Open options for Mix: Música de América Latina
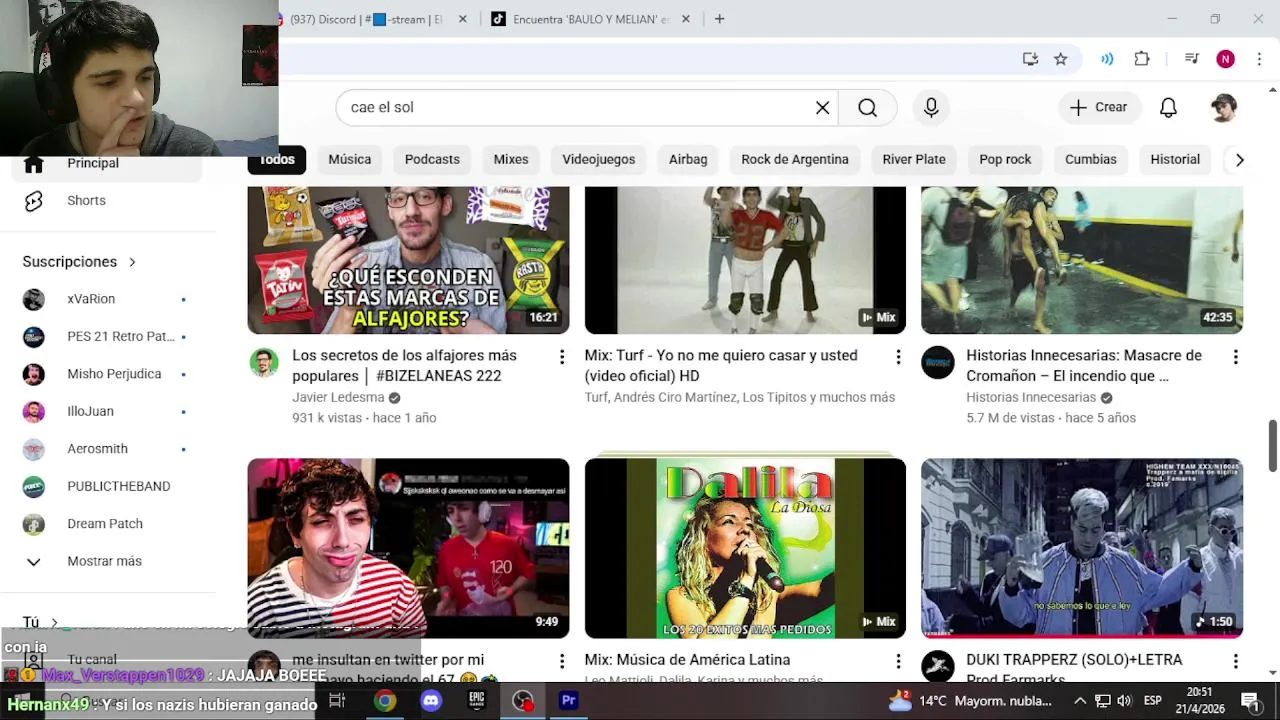The width and height of the screenshot is (1280, 720). (898, 661)
